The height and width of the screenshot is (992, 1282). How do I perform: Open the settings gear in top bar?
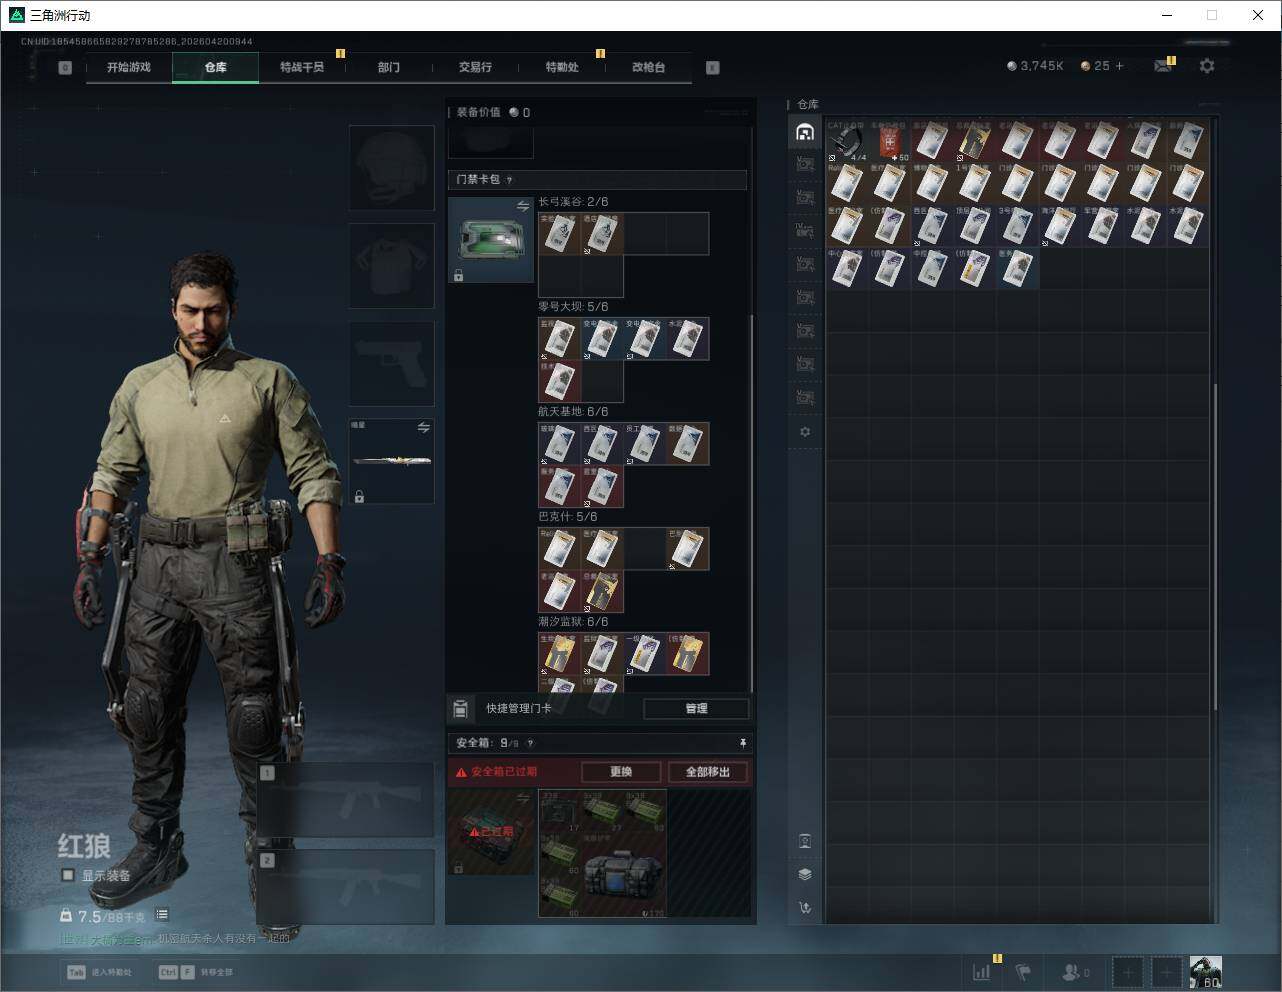[1207, 66]
